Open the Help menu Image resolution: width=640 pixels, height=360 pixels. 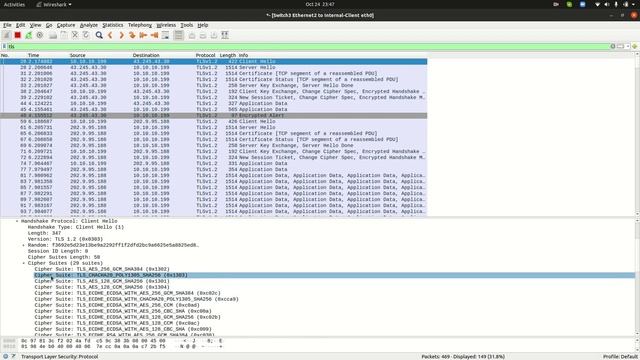point(203,25)
